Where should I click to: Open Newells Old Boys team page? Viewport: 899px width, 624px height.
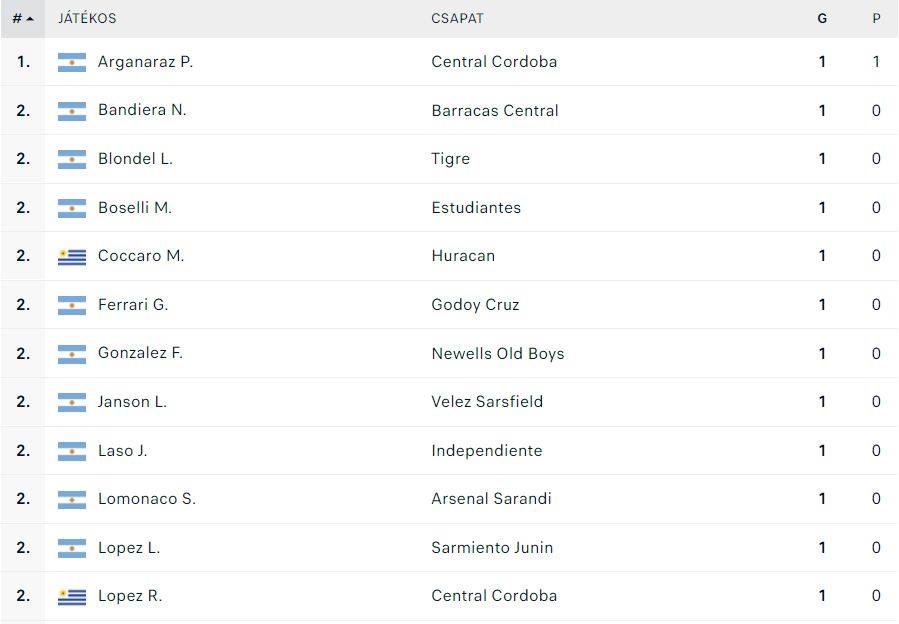[498, 354]
